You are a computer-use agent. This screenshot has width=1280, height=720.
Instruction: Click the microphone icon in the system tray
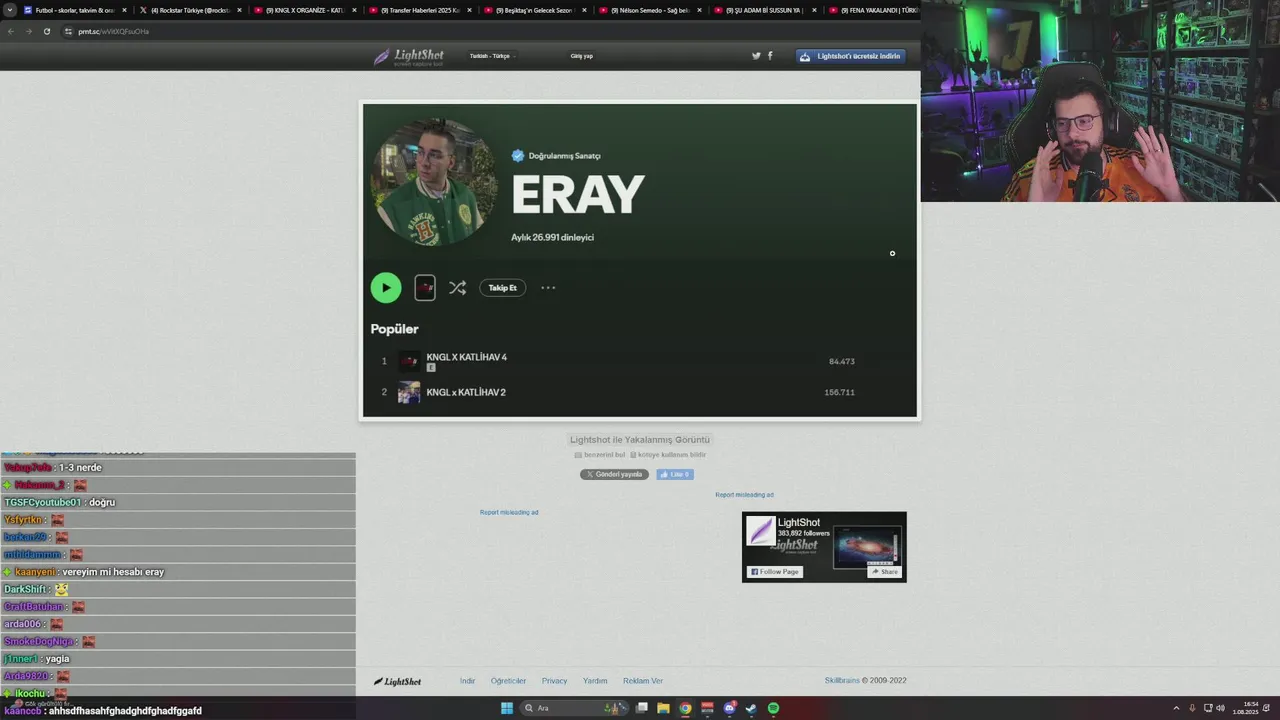pyautogui.click(x=1192, y=708)
